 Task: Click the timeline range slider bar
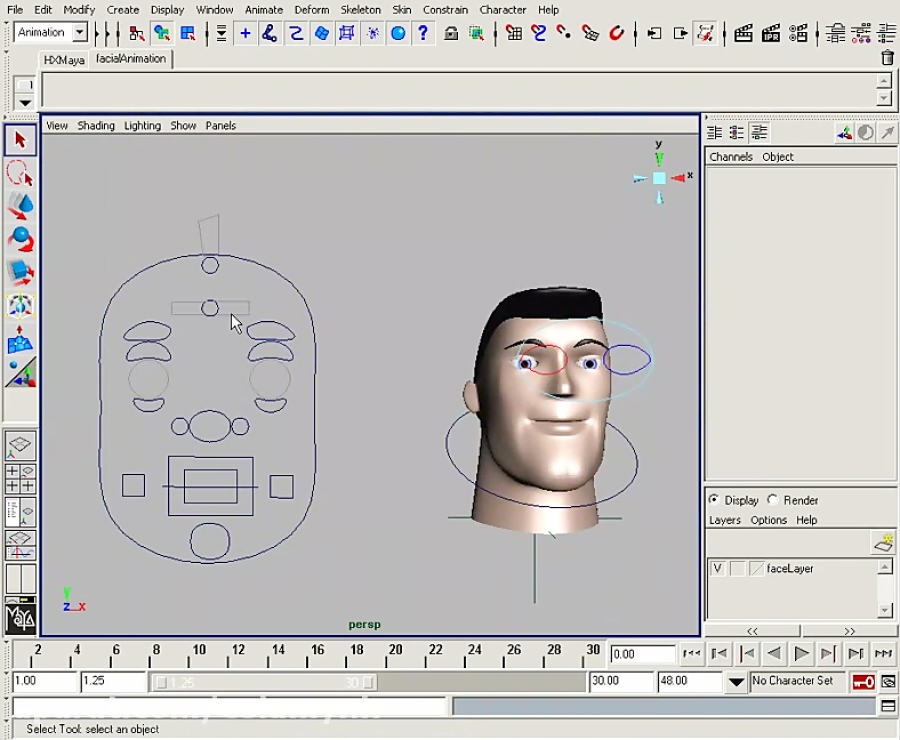point(260,681)
